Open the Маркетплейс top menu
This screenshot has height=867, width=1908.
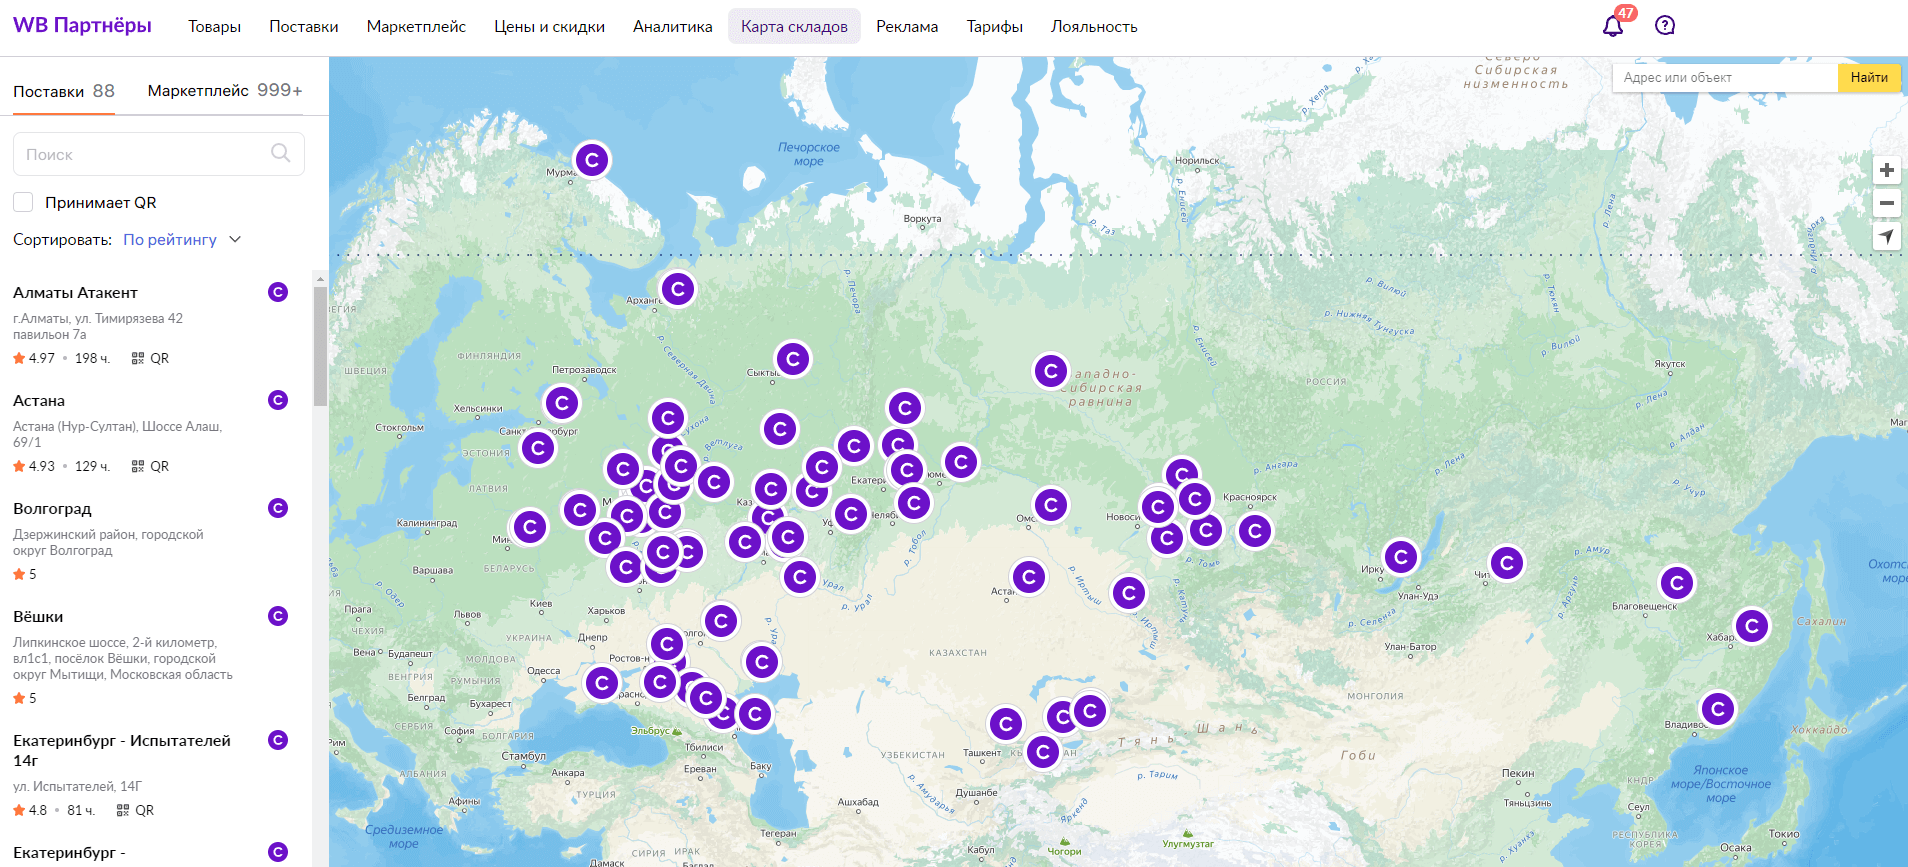pos(416,27)
